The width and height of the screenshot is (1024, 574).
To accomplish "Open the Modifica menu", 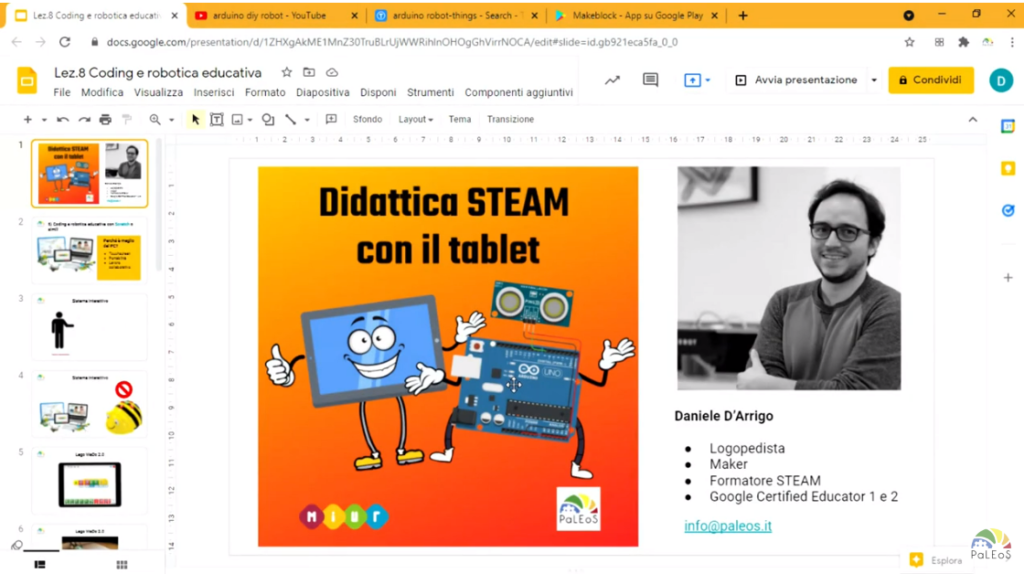I will point(102,93).
